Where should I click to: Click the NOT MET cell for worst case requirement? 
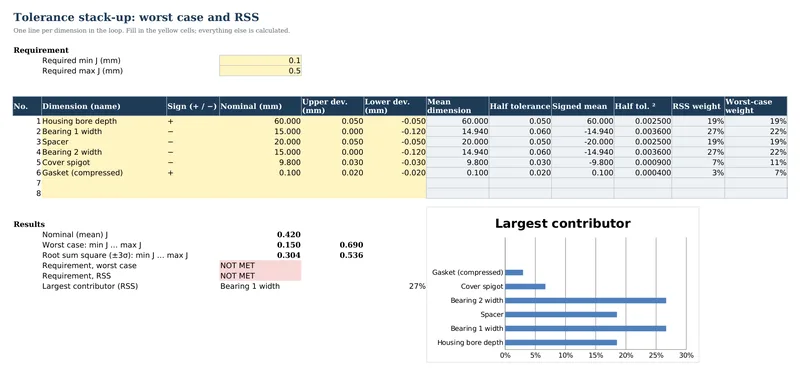pyautogui.click(x=260, y=265)
